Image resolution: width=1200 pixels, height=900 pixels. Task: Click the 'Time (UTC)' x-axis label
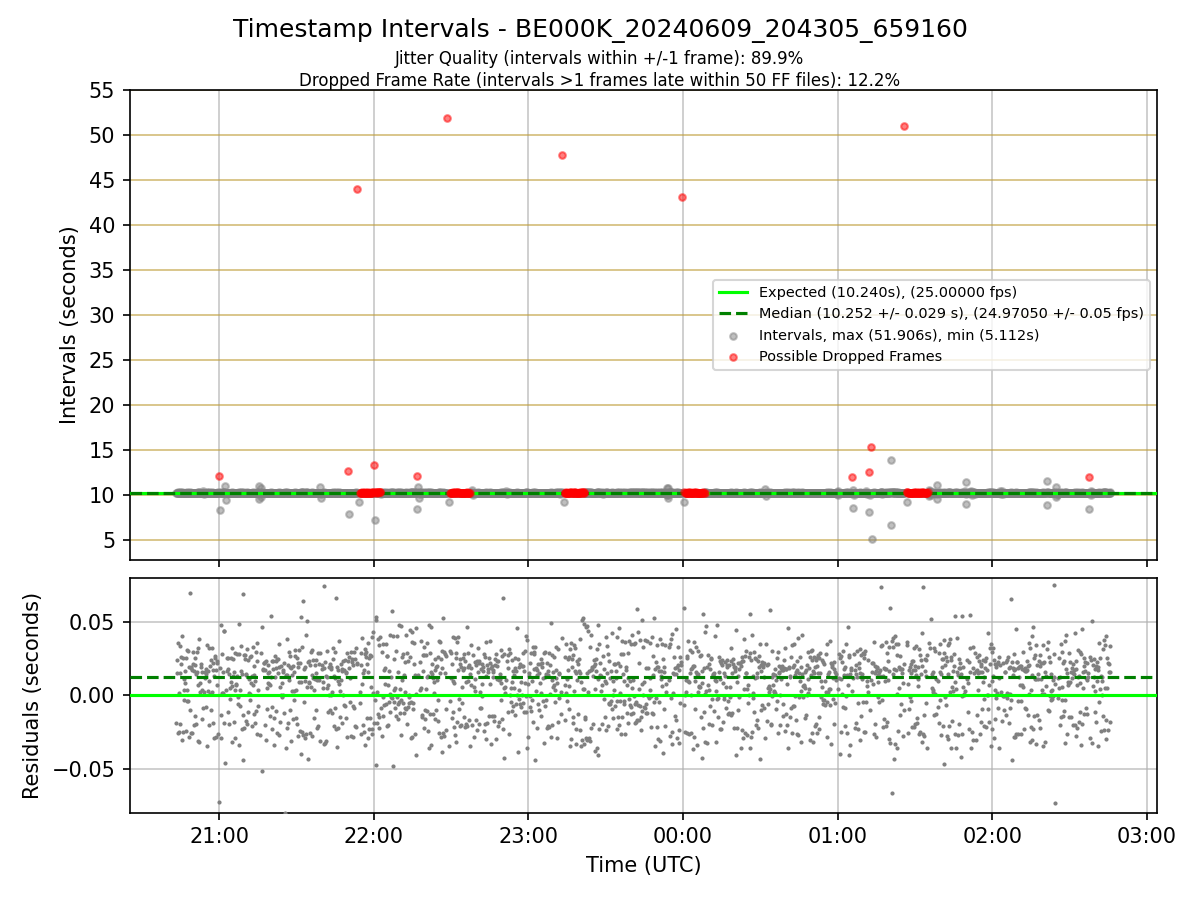(643, 865)
